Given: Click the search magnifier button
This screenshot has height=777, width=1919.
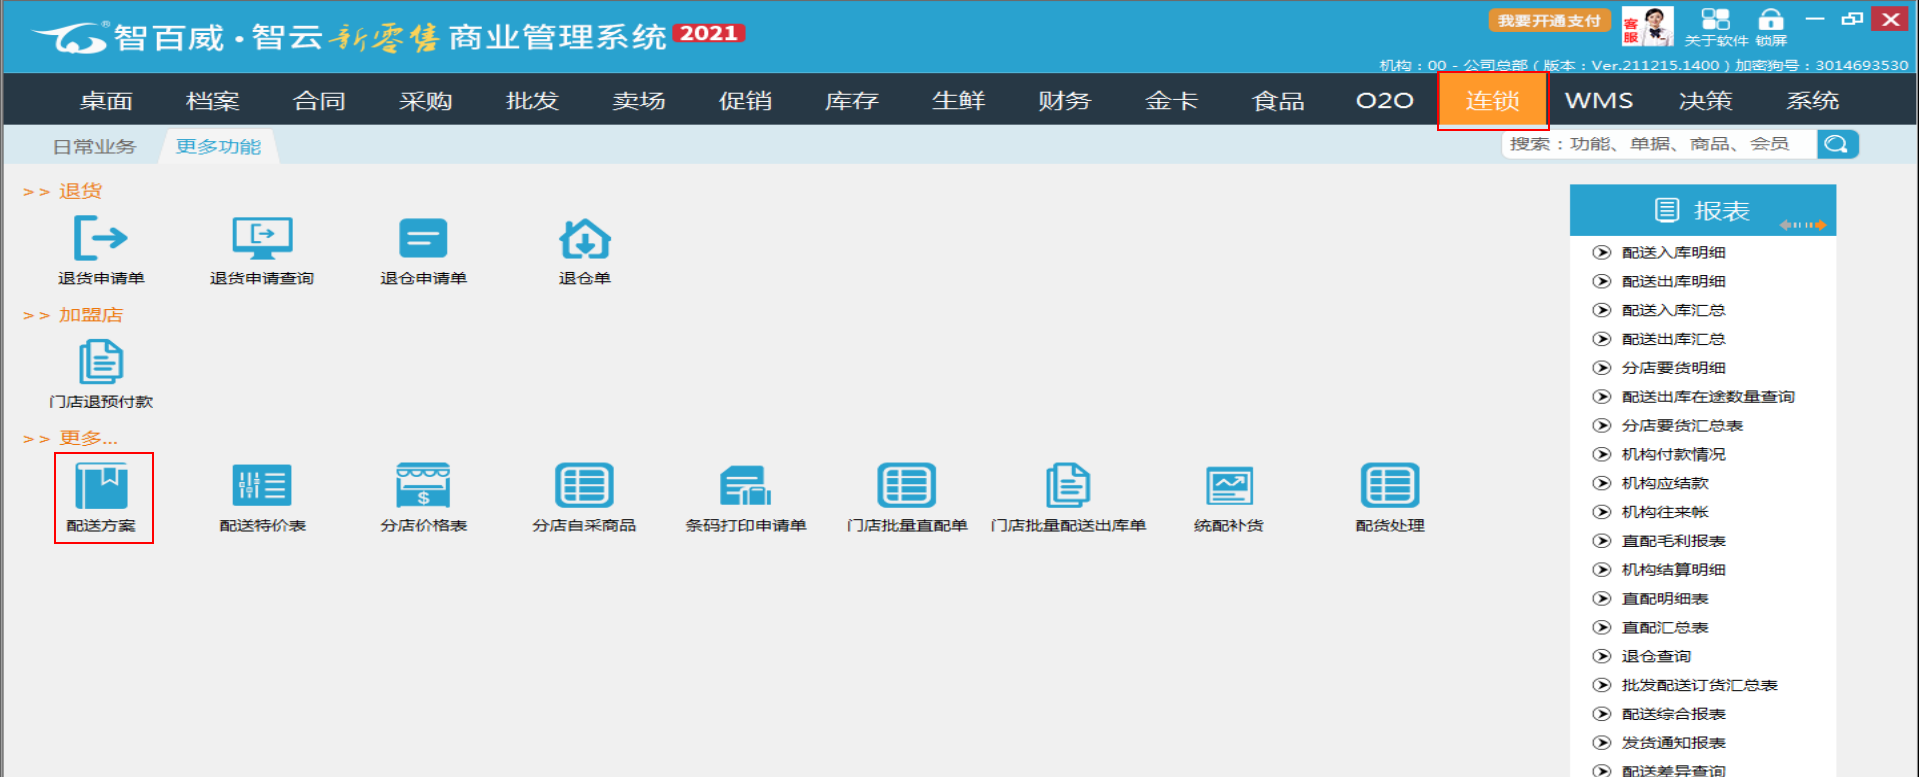Looking at the screenshot, I should point(1837,145).
